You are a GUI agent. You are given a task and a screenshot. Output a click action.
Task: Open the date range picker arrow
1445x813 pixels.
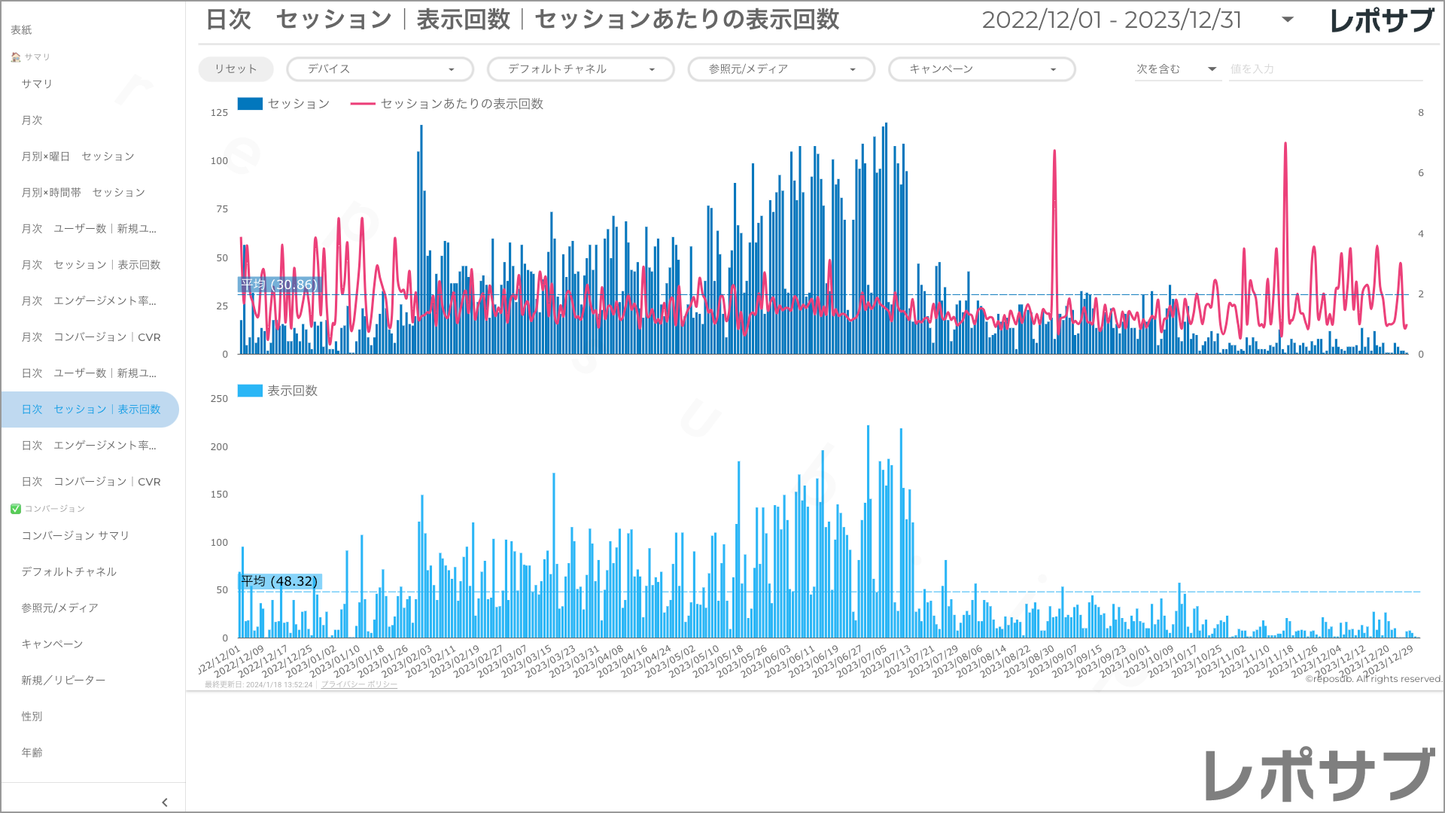pyautogui.click(x=1287, y=20)
